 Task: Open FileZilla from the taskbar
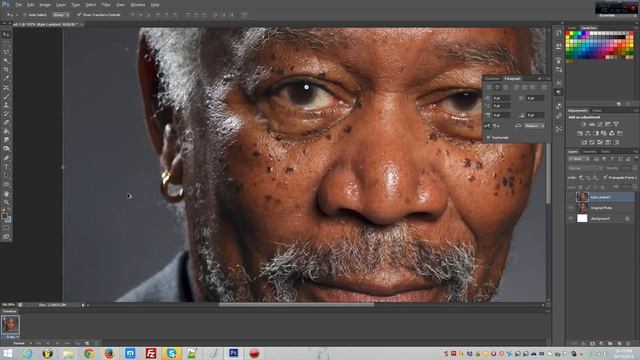click(x=151, y=353)
